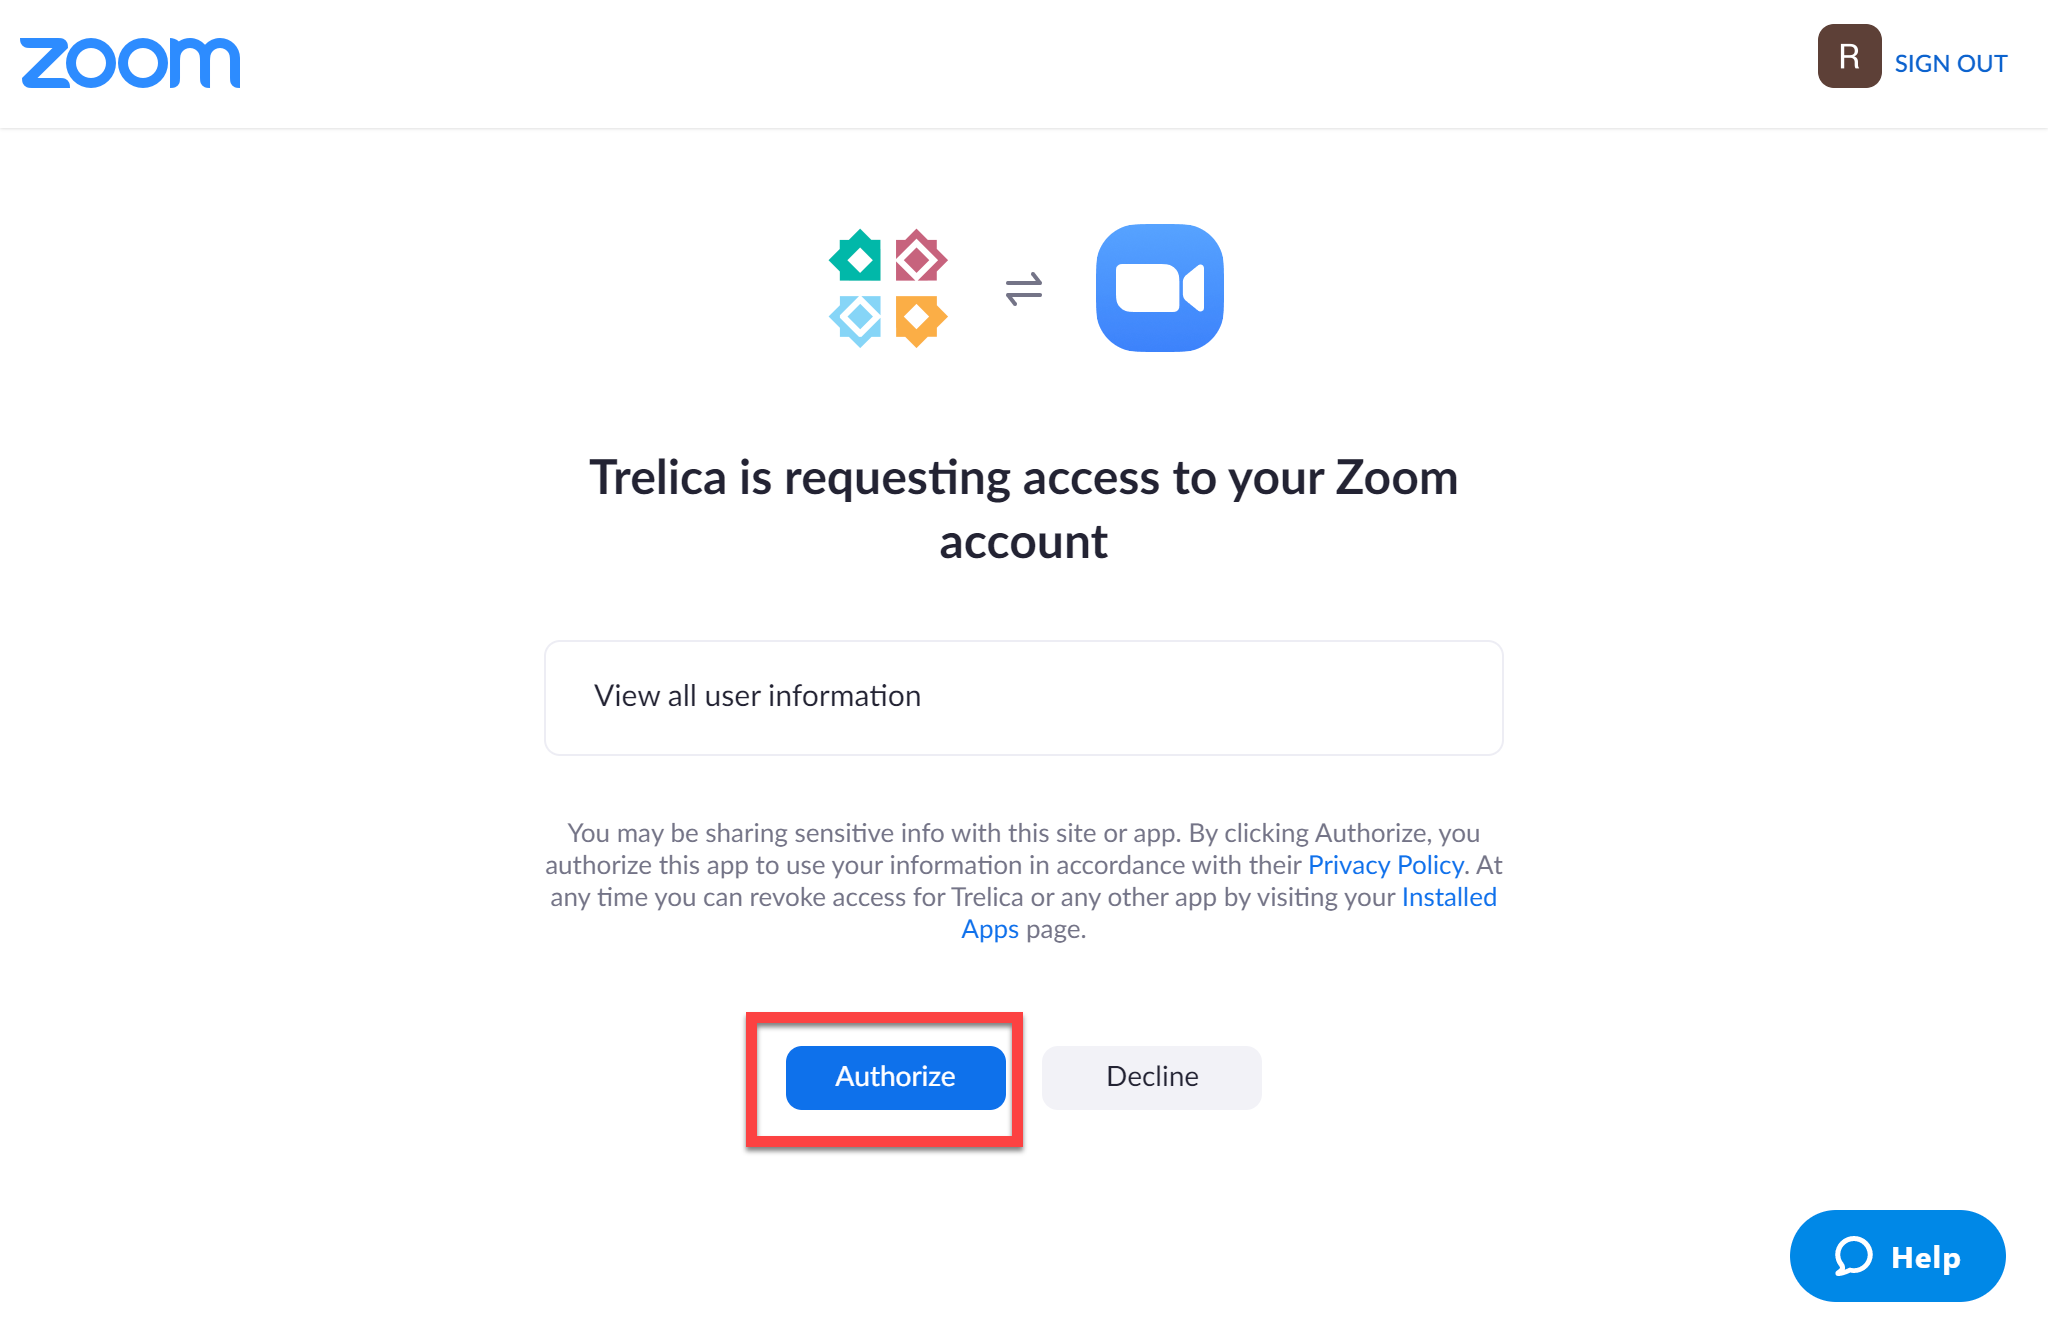
Task: Click the teal diamond of the Trelica logo
Action: click(x=857, y=257)
